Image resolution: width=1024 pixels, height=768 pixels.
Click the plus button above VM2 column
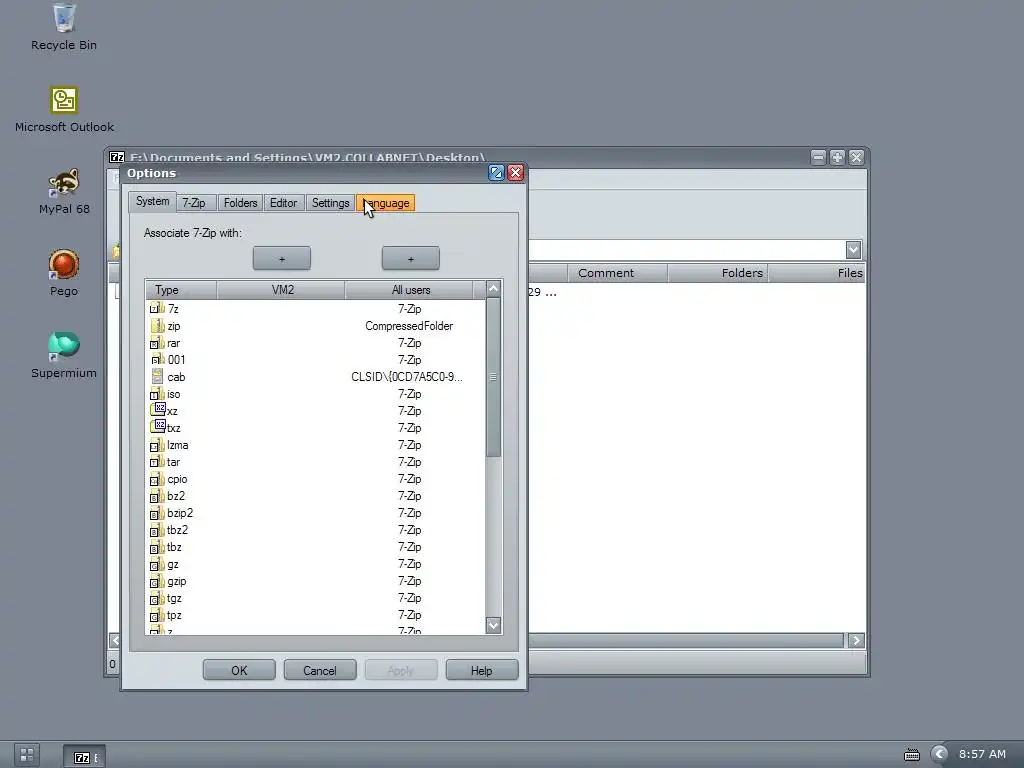pos(281,259)
